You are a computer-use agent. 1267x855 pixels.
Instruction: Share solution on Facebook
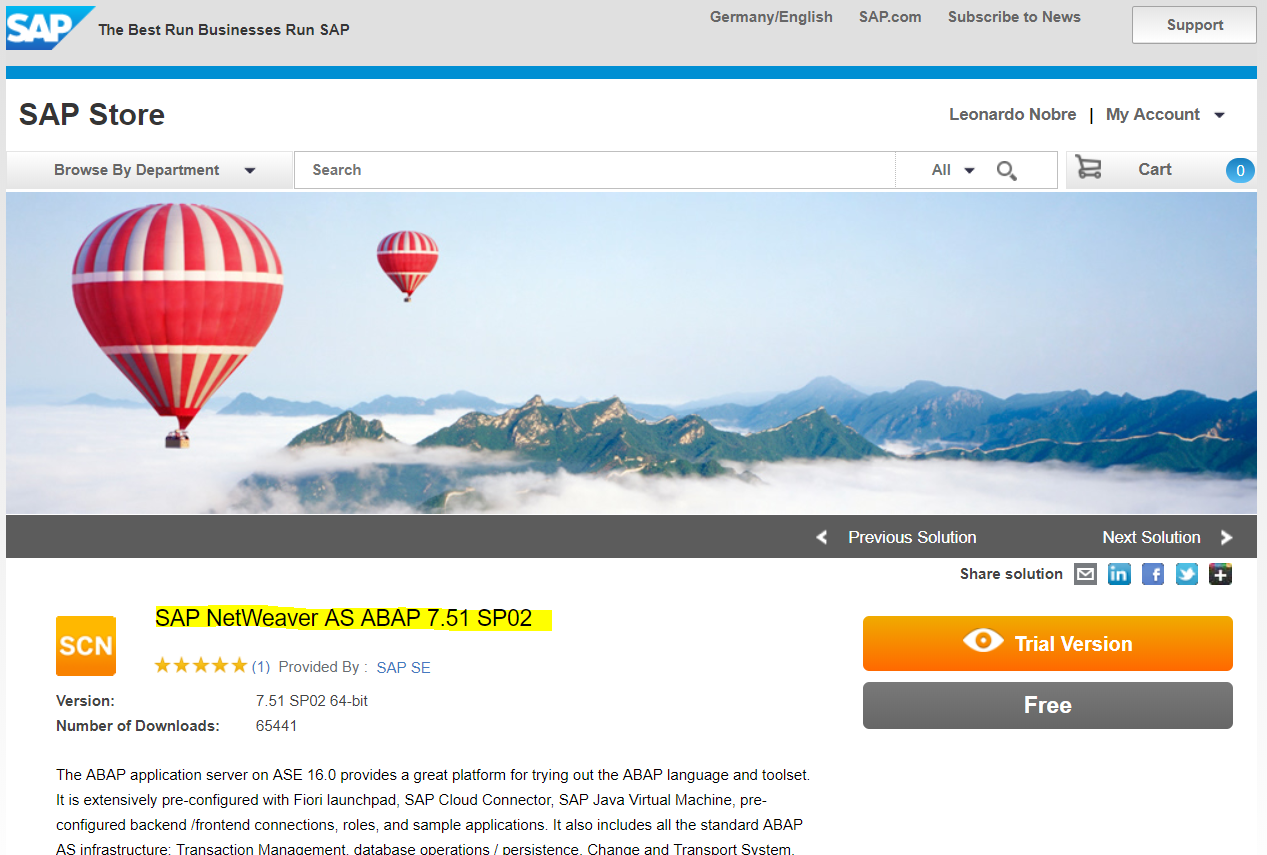click(1153, 574)
